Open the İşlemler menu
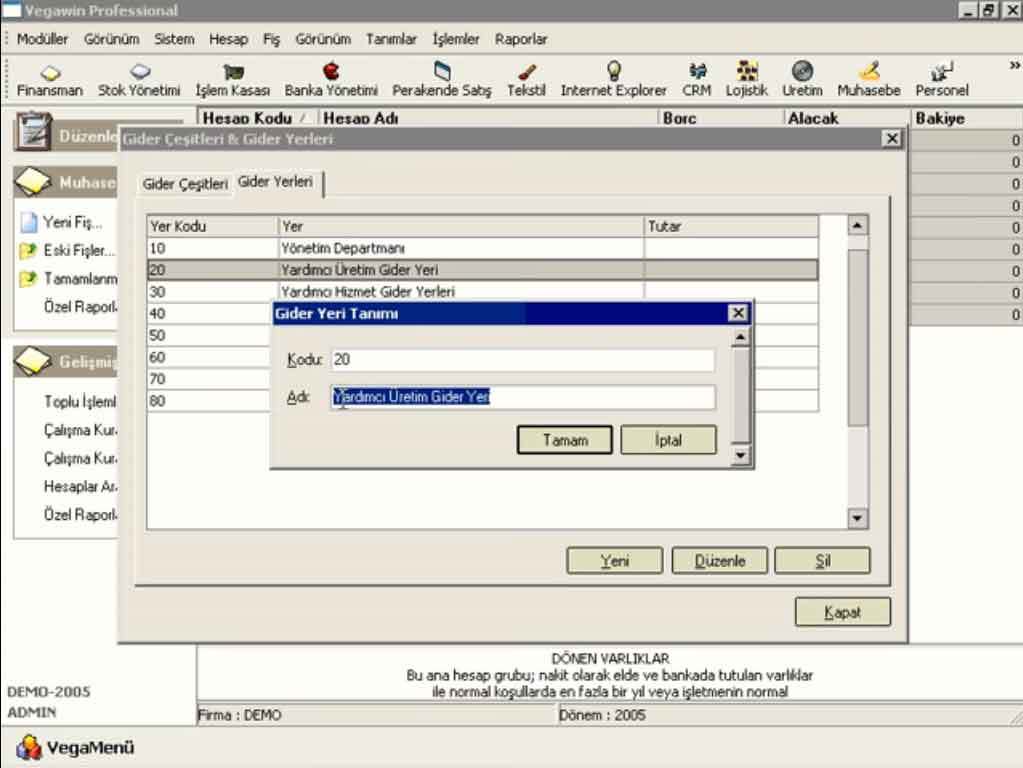This screenshot has height=768, width=1023. coord(456,39)
